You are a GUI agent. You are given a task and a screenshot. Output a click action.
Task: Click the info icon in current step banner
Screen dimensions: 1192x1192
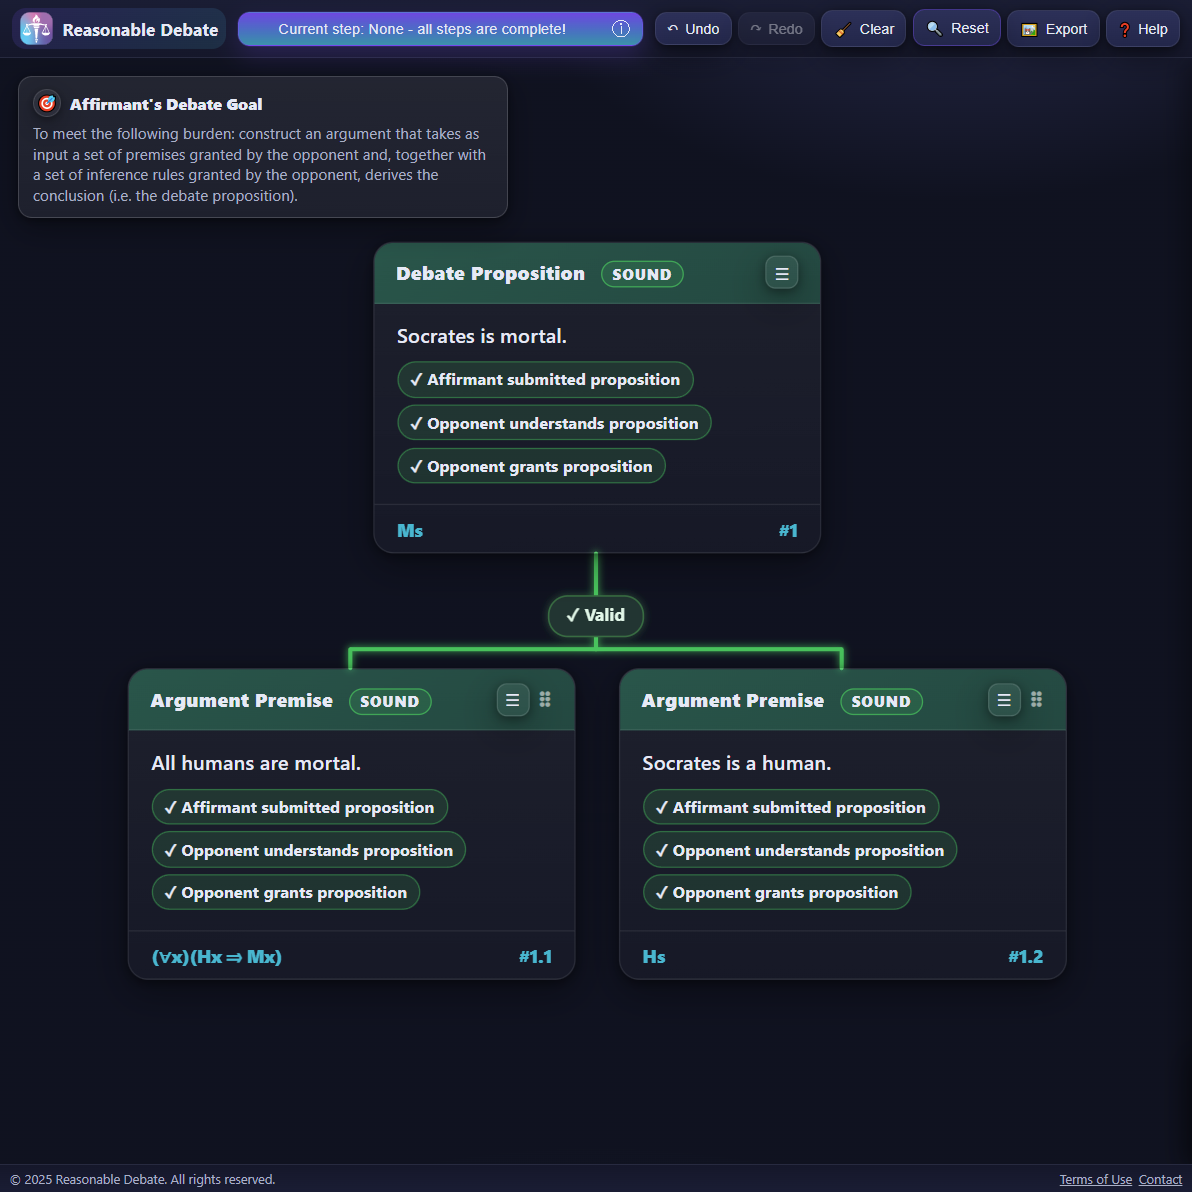pos(621,29)
